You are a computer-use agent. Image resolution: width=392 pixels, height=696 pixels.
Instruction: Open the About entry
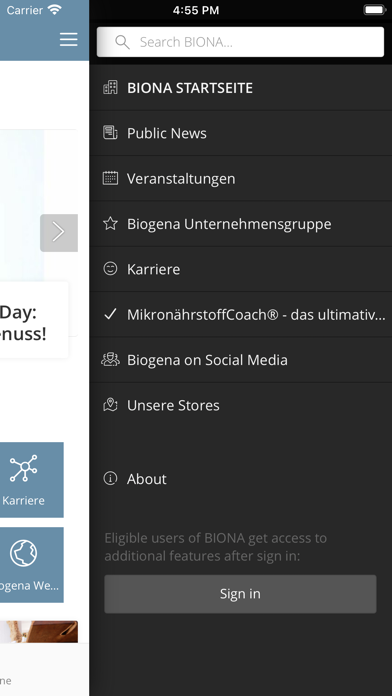[x=241, y=478]
